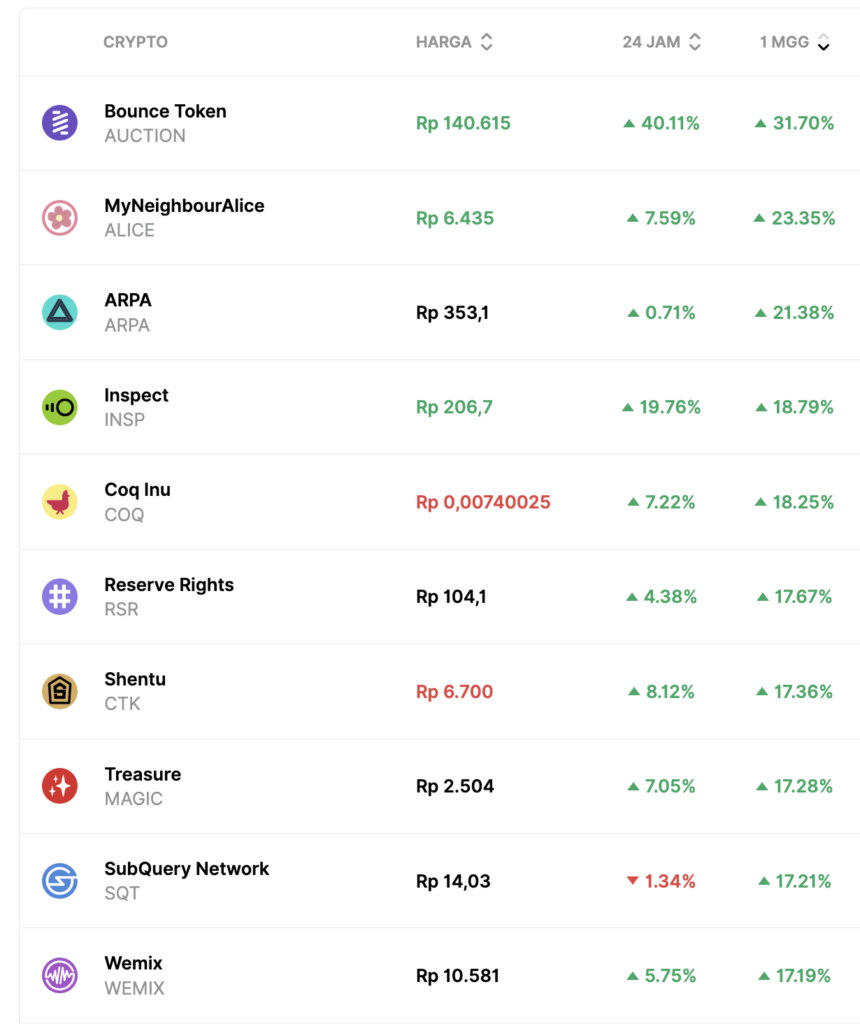Image resolution: width=860 pixels, height=1024 pixels.
Task: Sort the list by the HARGA column
Action: click(x=455, y=42)
